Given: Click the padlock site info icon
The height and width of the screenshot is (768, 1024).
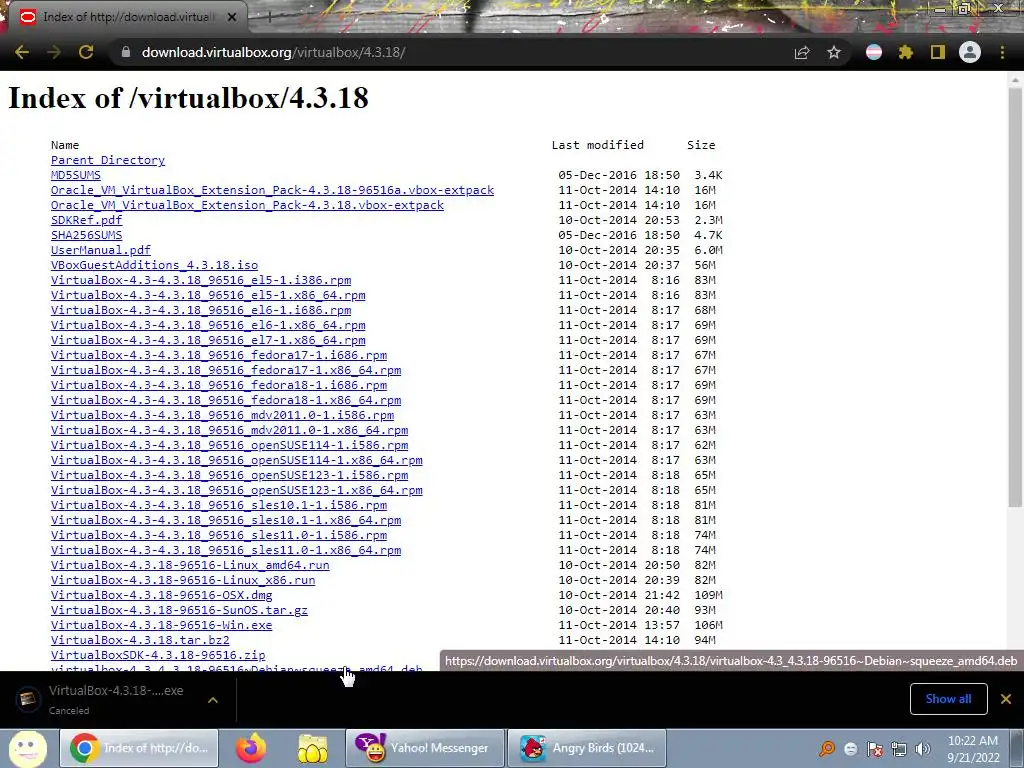Looking at the screenshot, I should pos(125,52).
